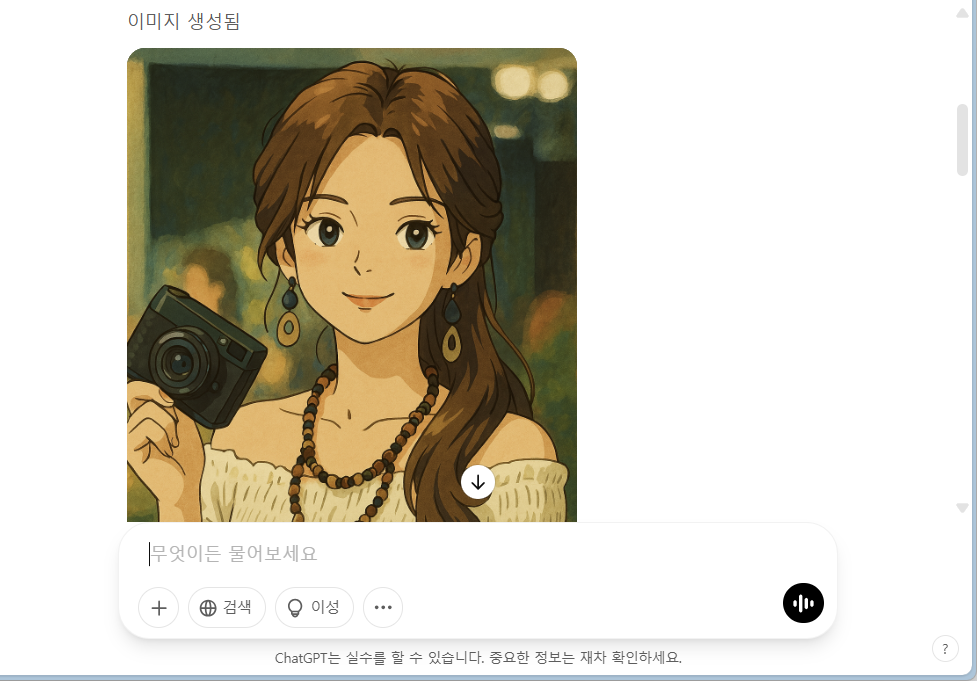Toggle the 이성 reasoning option
This screenshot has width=977, height=681.
pyautogui.click(x=314, y=607)
